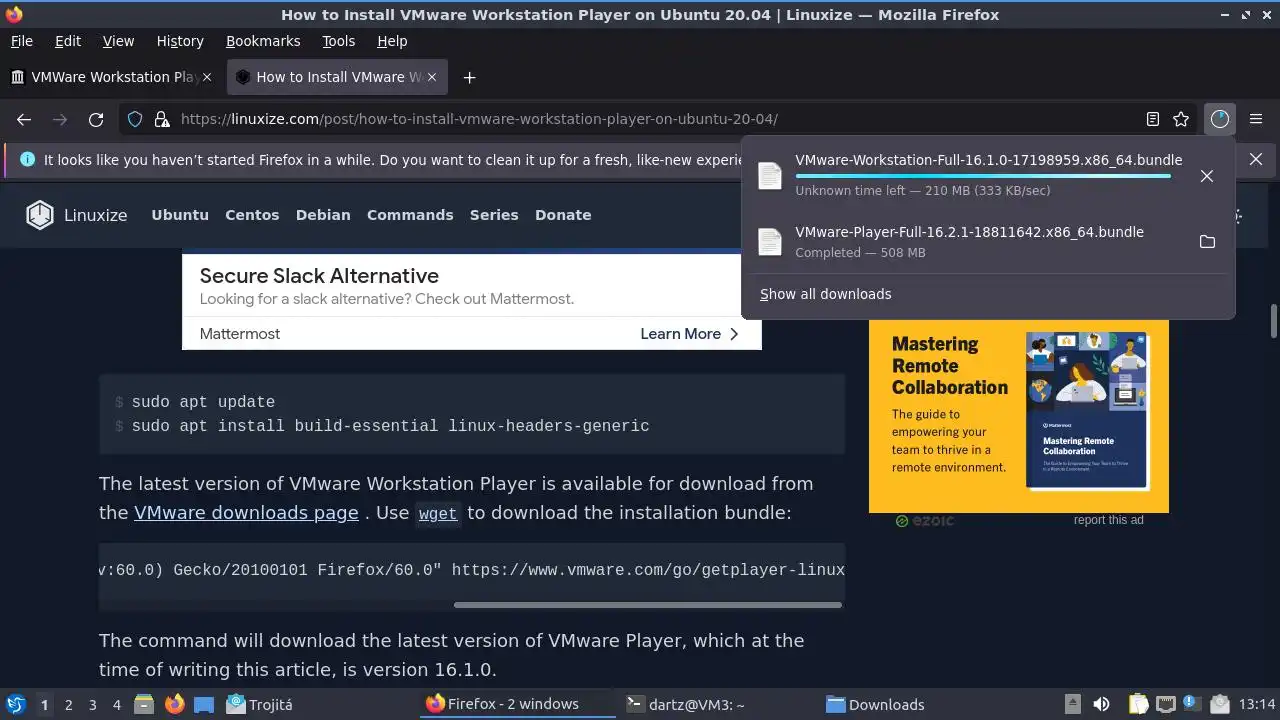Follow the VMware downloads page link
Screen dimensions: 1280x720
tap(246, 513)
